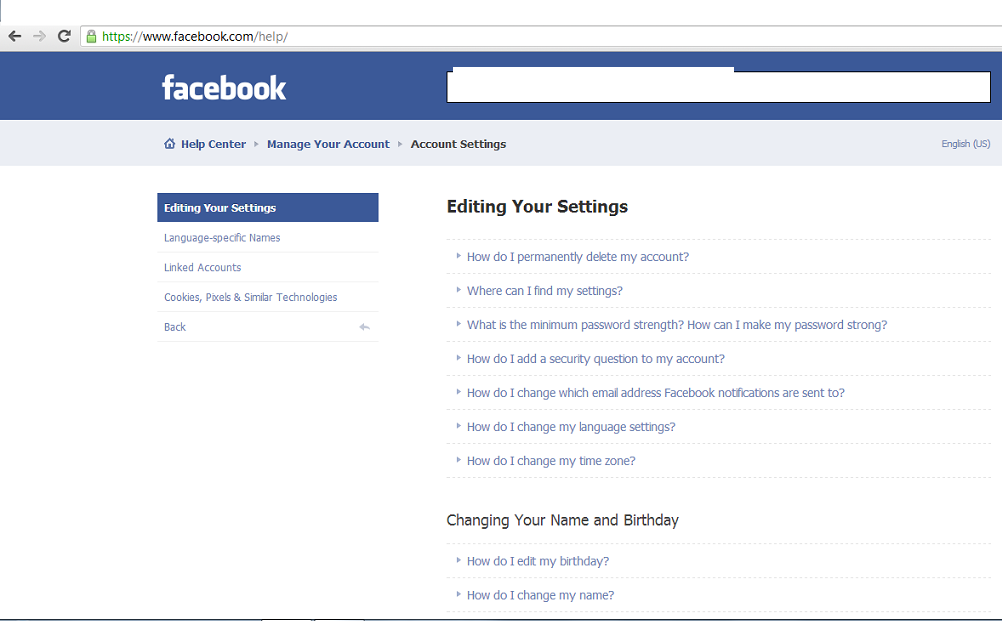Click the browser back arrow
The width and height of the screenshot is (1002, 621).
pyautogui.click(x=15, y=36)
